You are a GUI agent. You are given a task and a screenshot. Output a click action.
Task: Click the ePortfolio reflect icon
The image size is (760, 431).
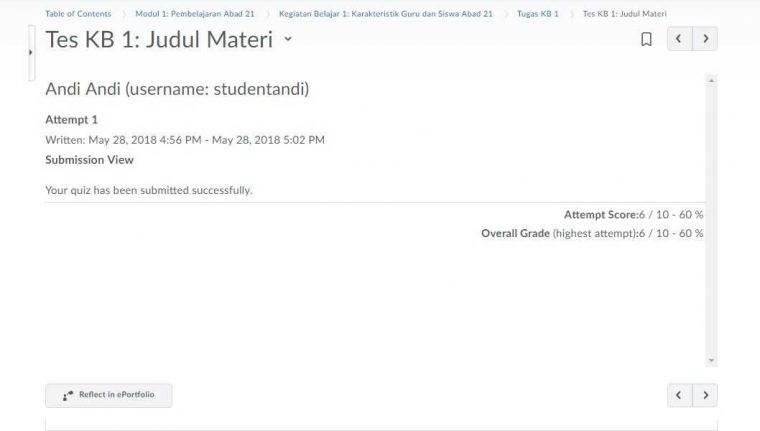click(68, 396)
